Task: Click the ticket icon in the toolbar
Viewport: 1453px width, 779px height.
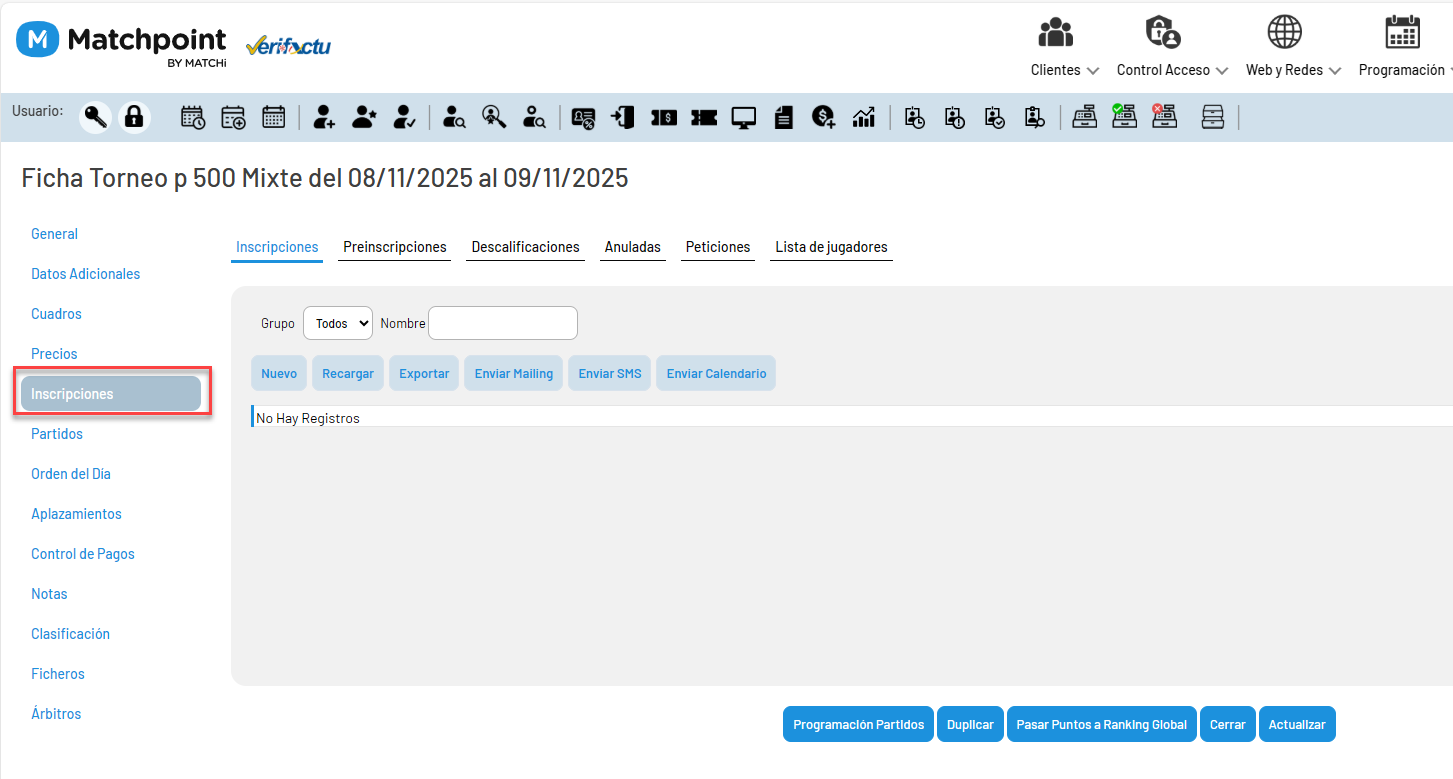Action: pyautogui.click(x=703, y=117)
